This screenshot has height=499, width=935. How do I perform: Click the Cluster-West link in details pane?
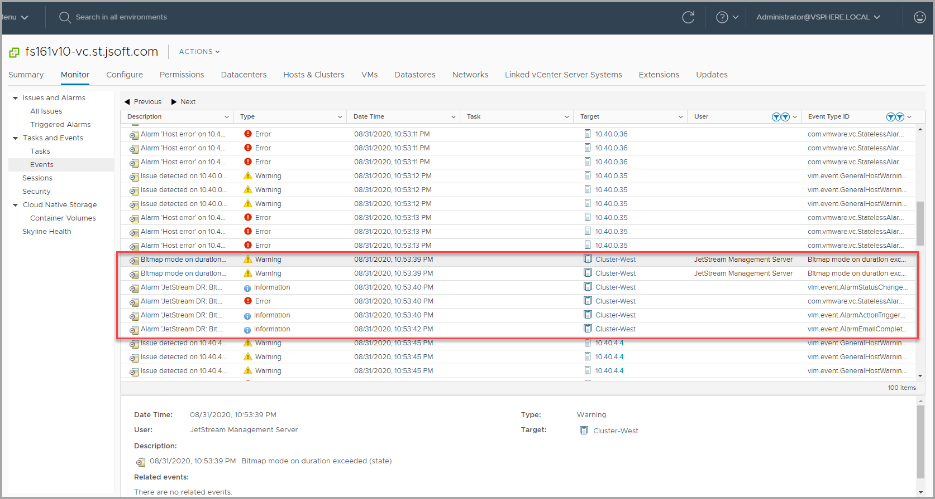pos(616,430)
